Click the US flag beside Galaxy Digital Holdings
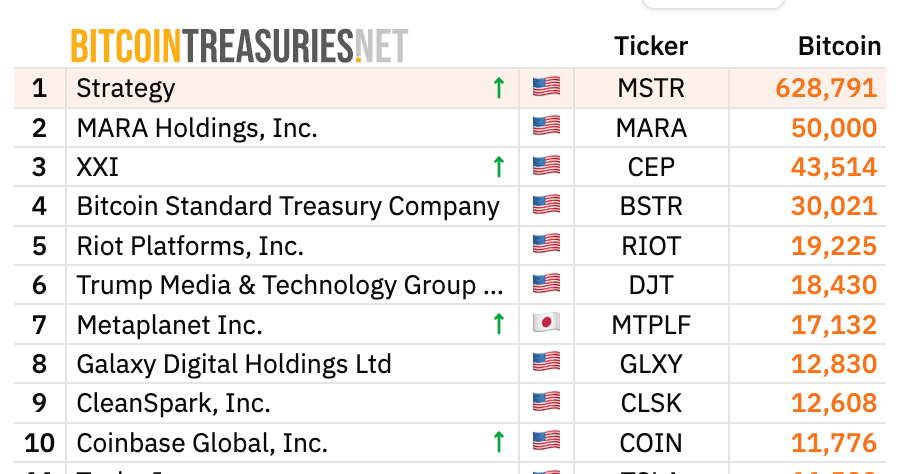The width and height of the screenshot is (910, 474). 546,362
